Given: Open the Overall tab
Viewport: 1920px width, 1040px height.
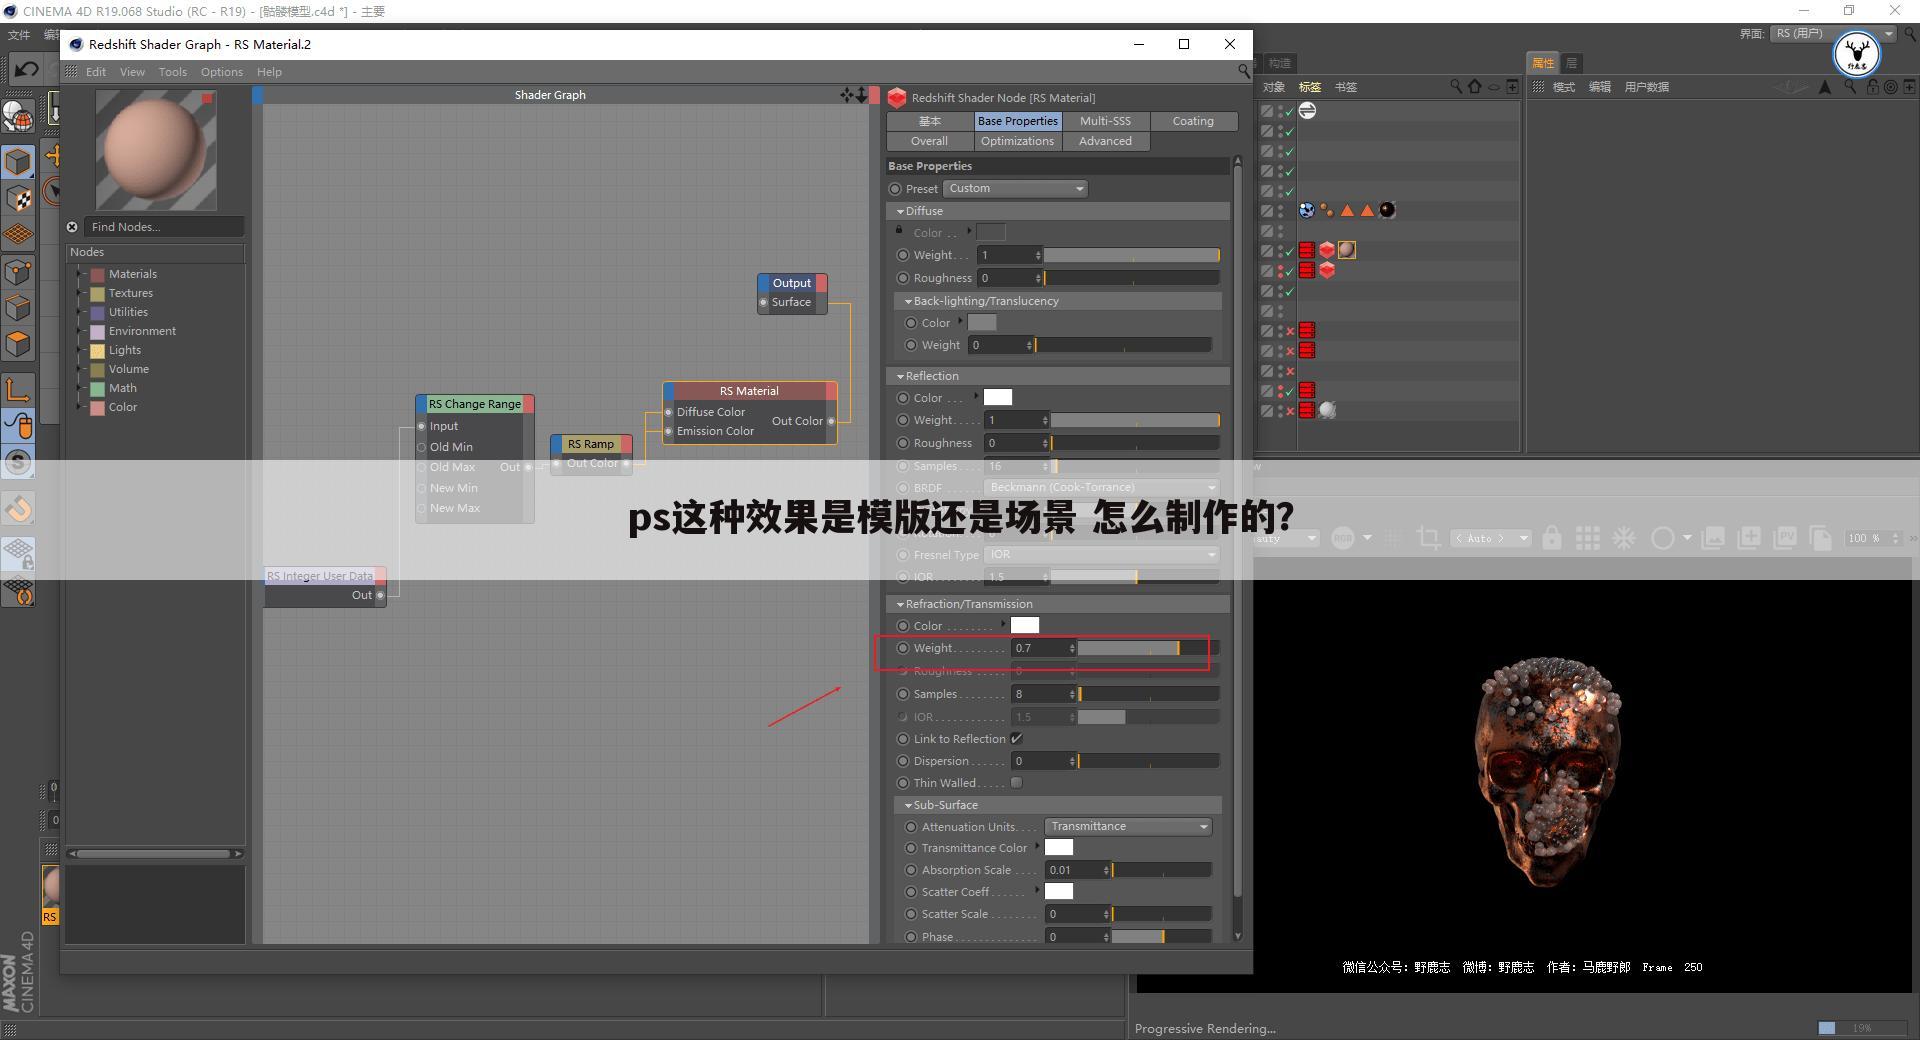Looking at the screenshot, I should [x=929, y=141].
